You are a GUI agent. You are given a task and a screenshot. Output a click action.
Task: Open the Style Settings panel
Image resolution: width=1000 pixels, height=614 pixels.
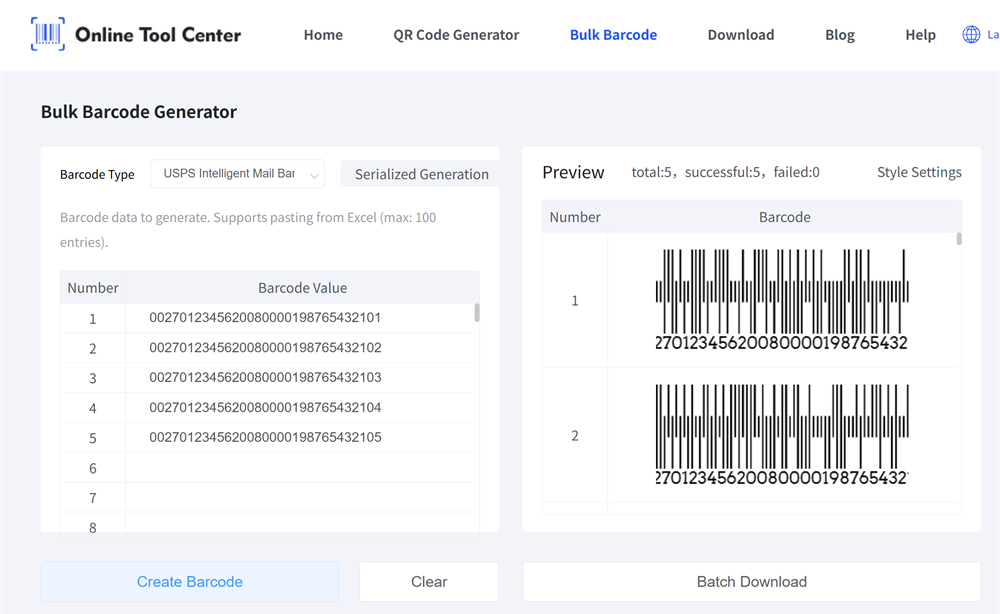pos(919,172)
